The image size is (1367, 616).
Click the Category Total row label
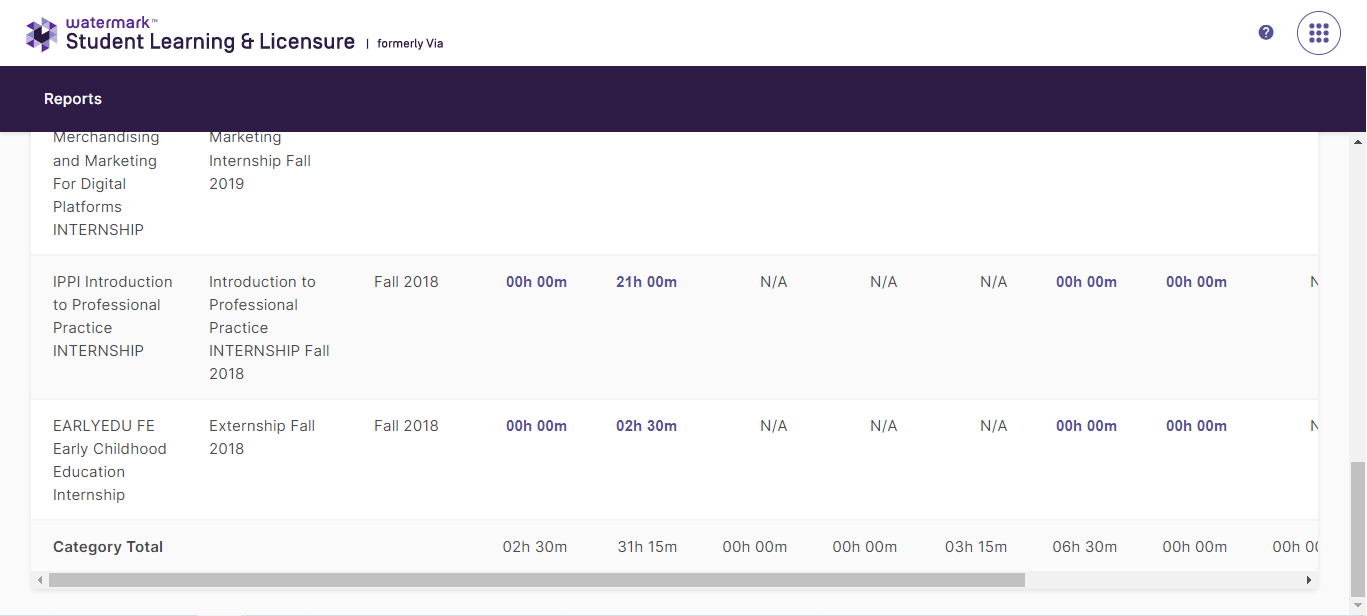point(108,547)
